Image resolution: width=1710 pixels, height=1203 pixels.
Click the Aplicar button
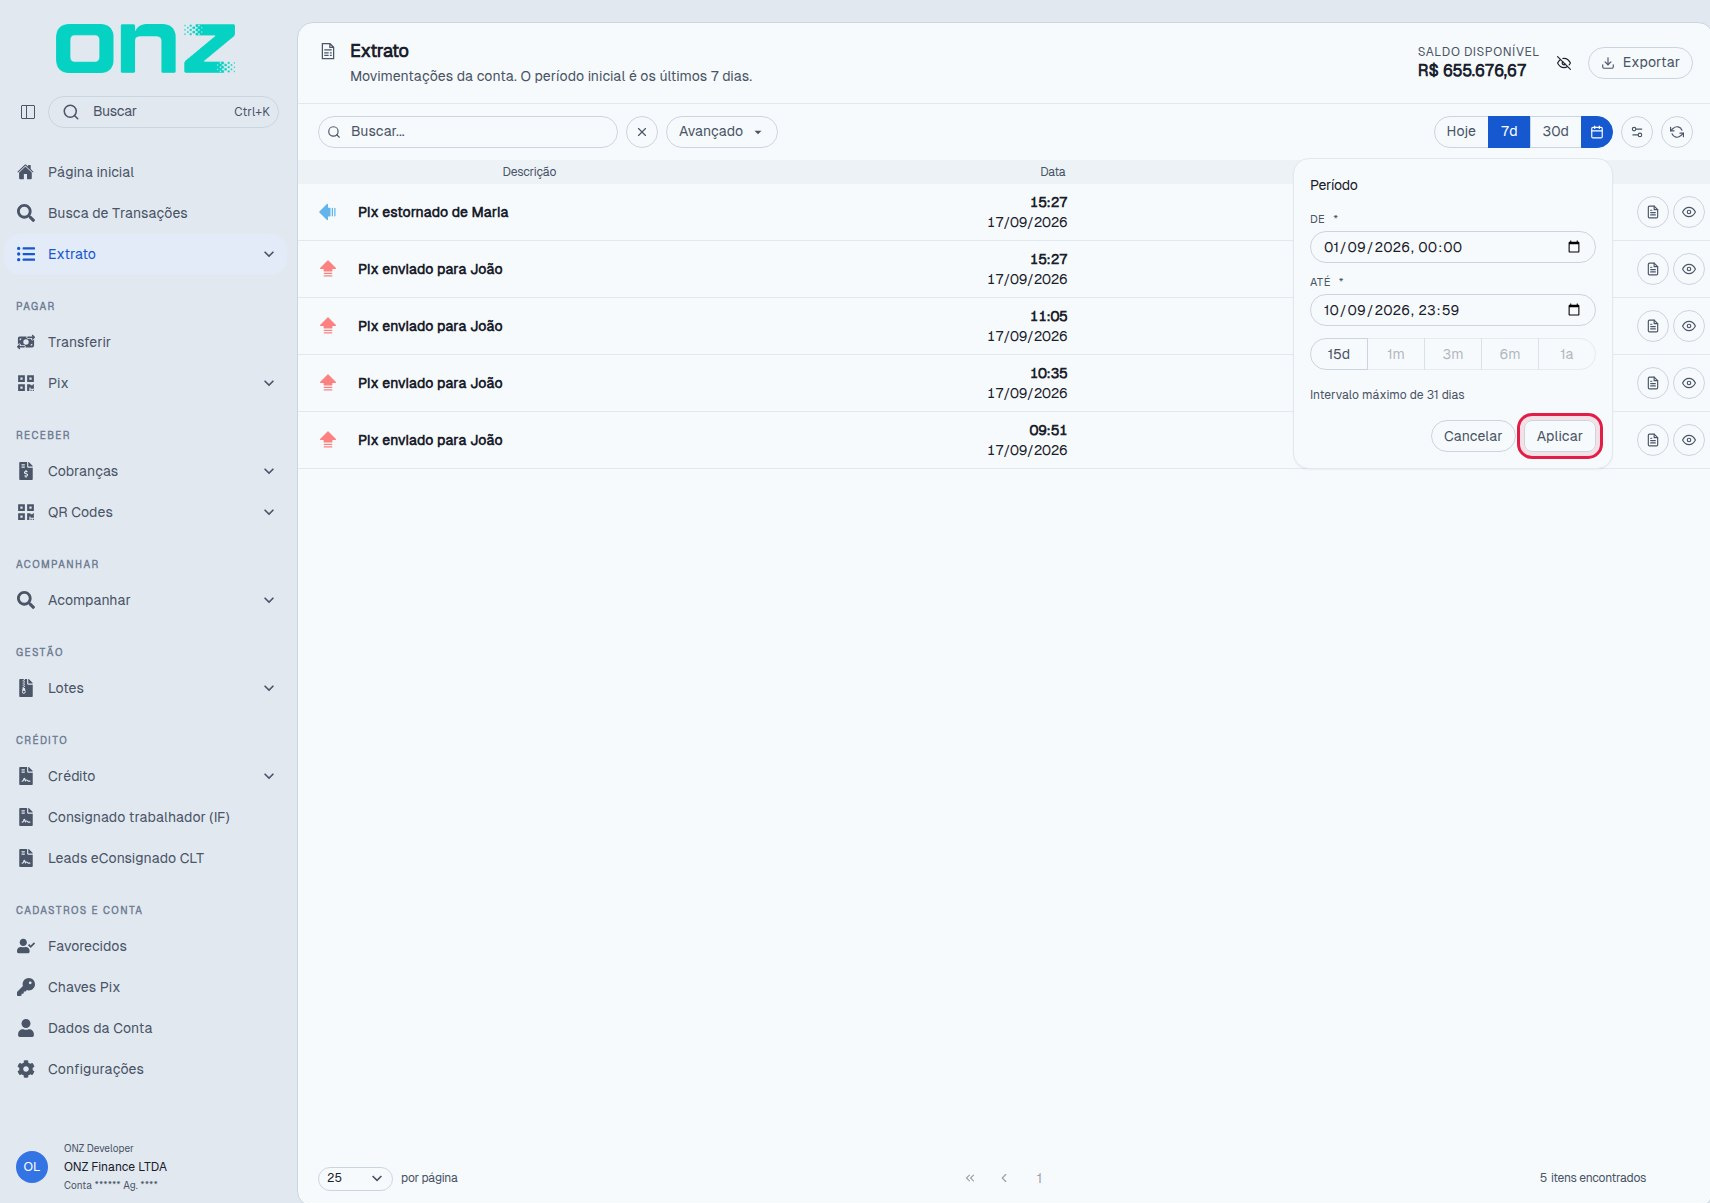[x=1559, y=436]
